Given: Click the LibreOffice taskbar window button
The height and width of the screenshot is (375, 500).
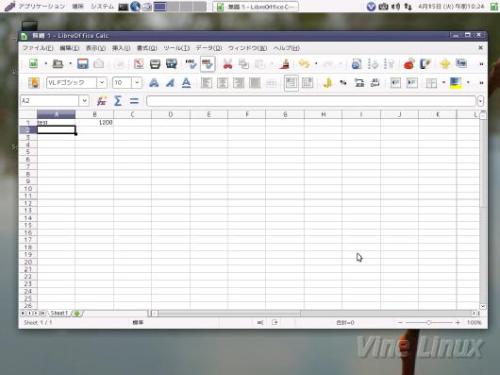Looking at the screenshot, I should (255, 7).
